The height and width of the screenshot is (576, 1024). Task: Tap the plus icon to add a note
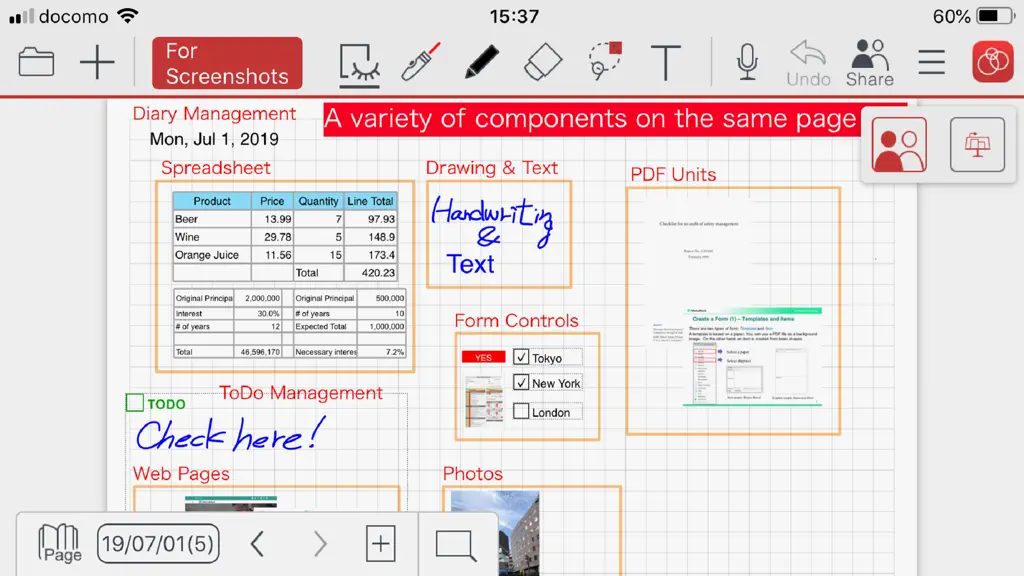[97, 62]
